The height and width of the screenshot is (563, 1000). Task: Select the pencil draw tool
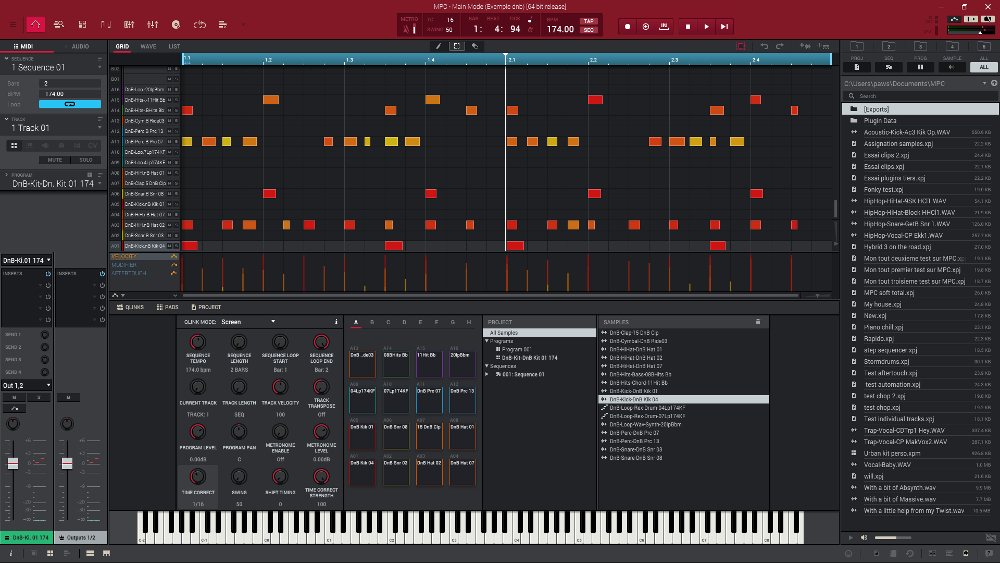[x=438, y=46]
